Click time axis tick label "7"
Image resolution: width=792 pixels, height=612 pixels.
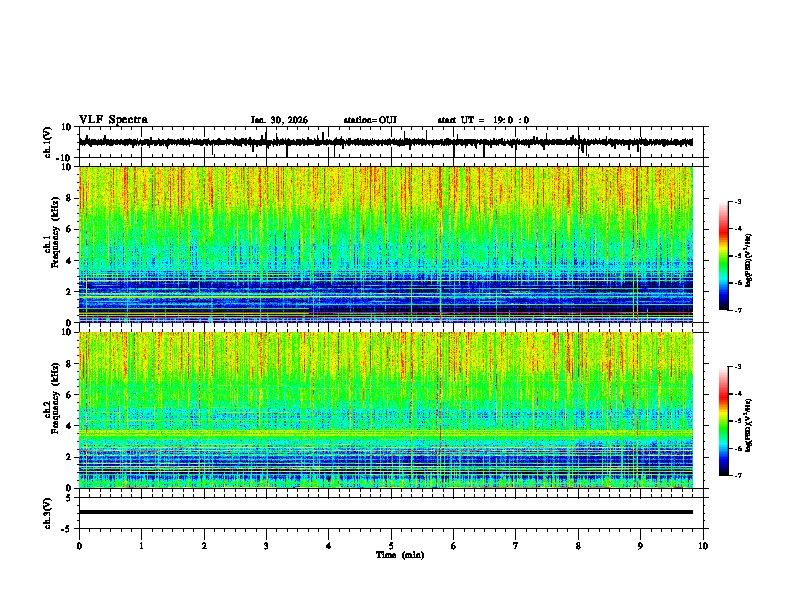coord(516,546)
